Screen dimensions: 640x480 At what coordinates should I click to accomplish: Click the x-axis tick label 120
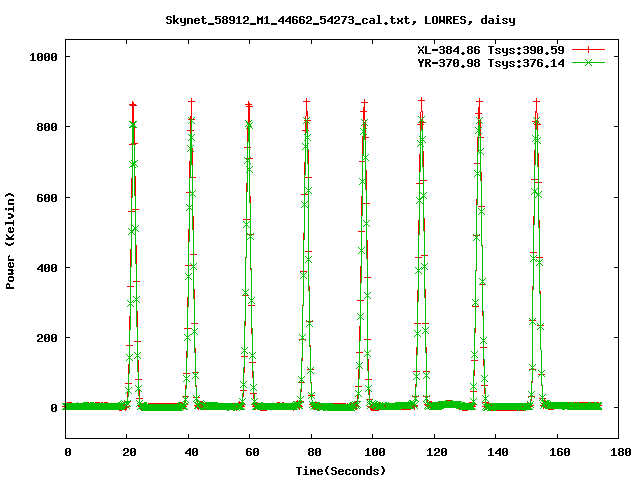click(436, 452)
